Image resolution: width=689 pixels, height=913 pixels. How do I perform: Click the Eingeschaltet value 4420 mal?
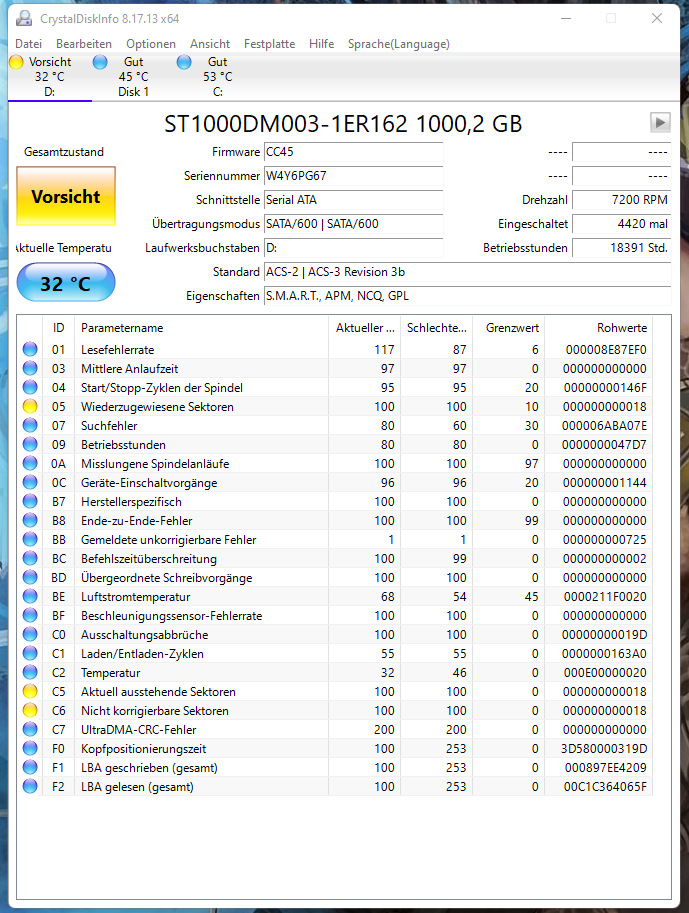(x=621, y=224)
